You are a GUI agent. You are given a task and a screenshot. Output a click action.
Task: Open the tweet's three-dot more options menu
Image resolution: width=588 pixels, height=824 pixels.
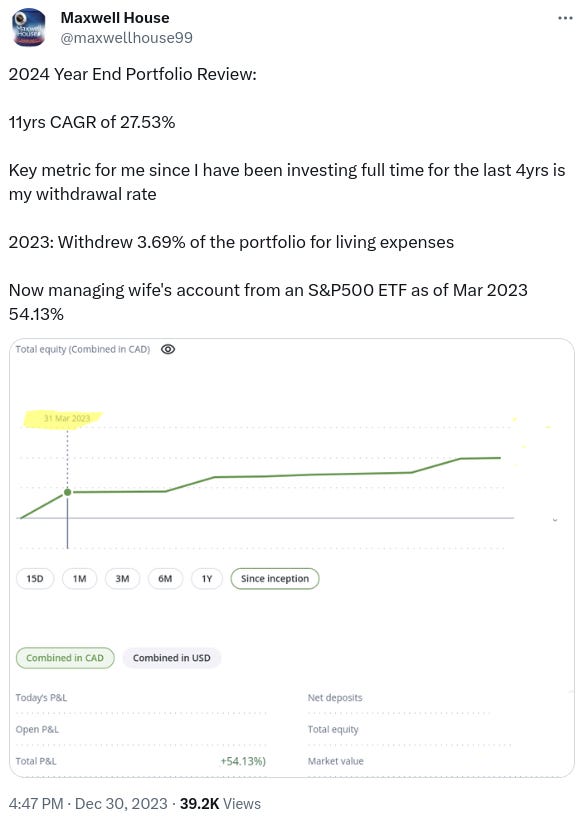(565, 18)
